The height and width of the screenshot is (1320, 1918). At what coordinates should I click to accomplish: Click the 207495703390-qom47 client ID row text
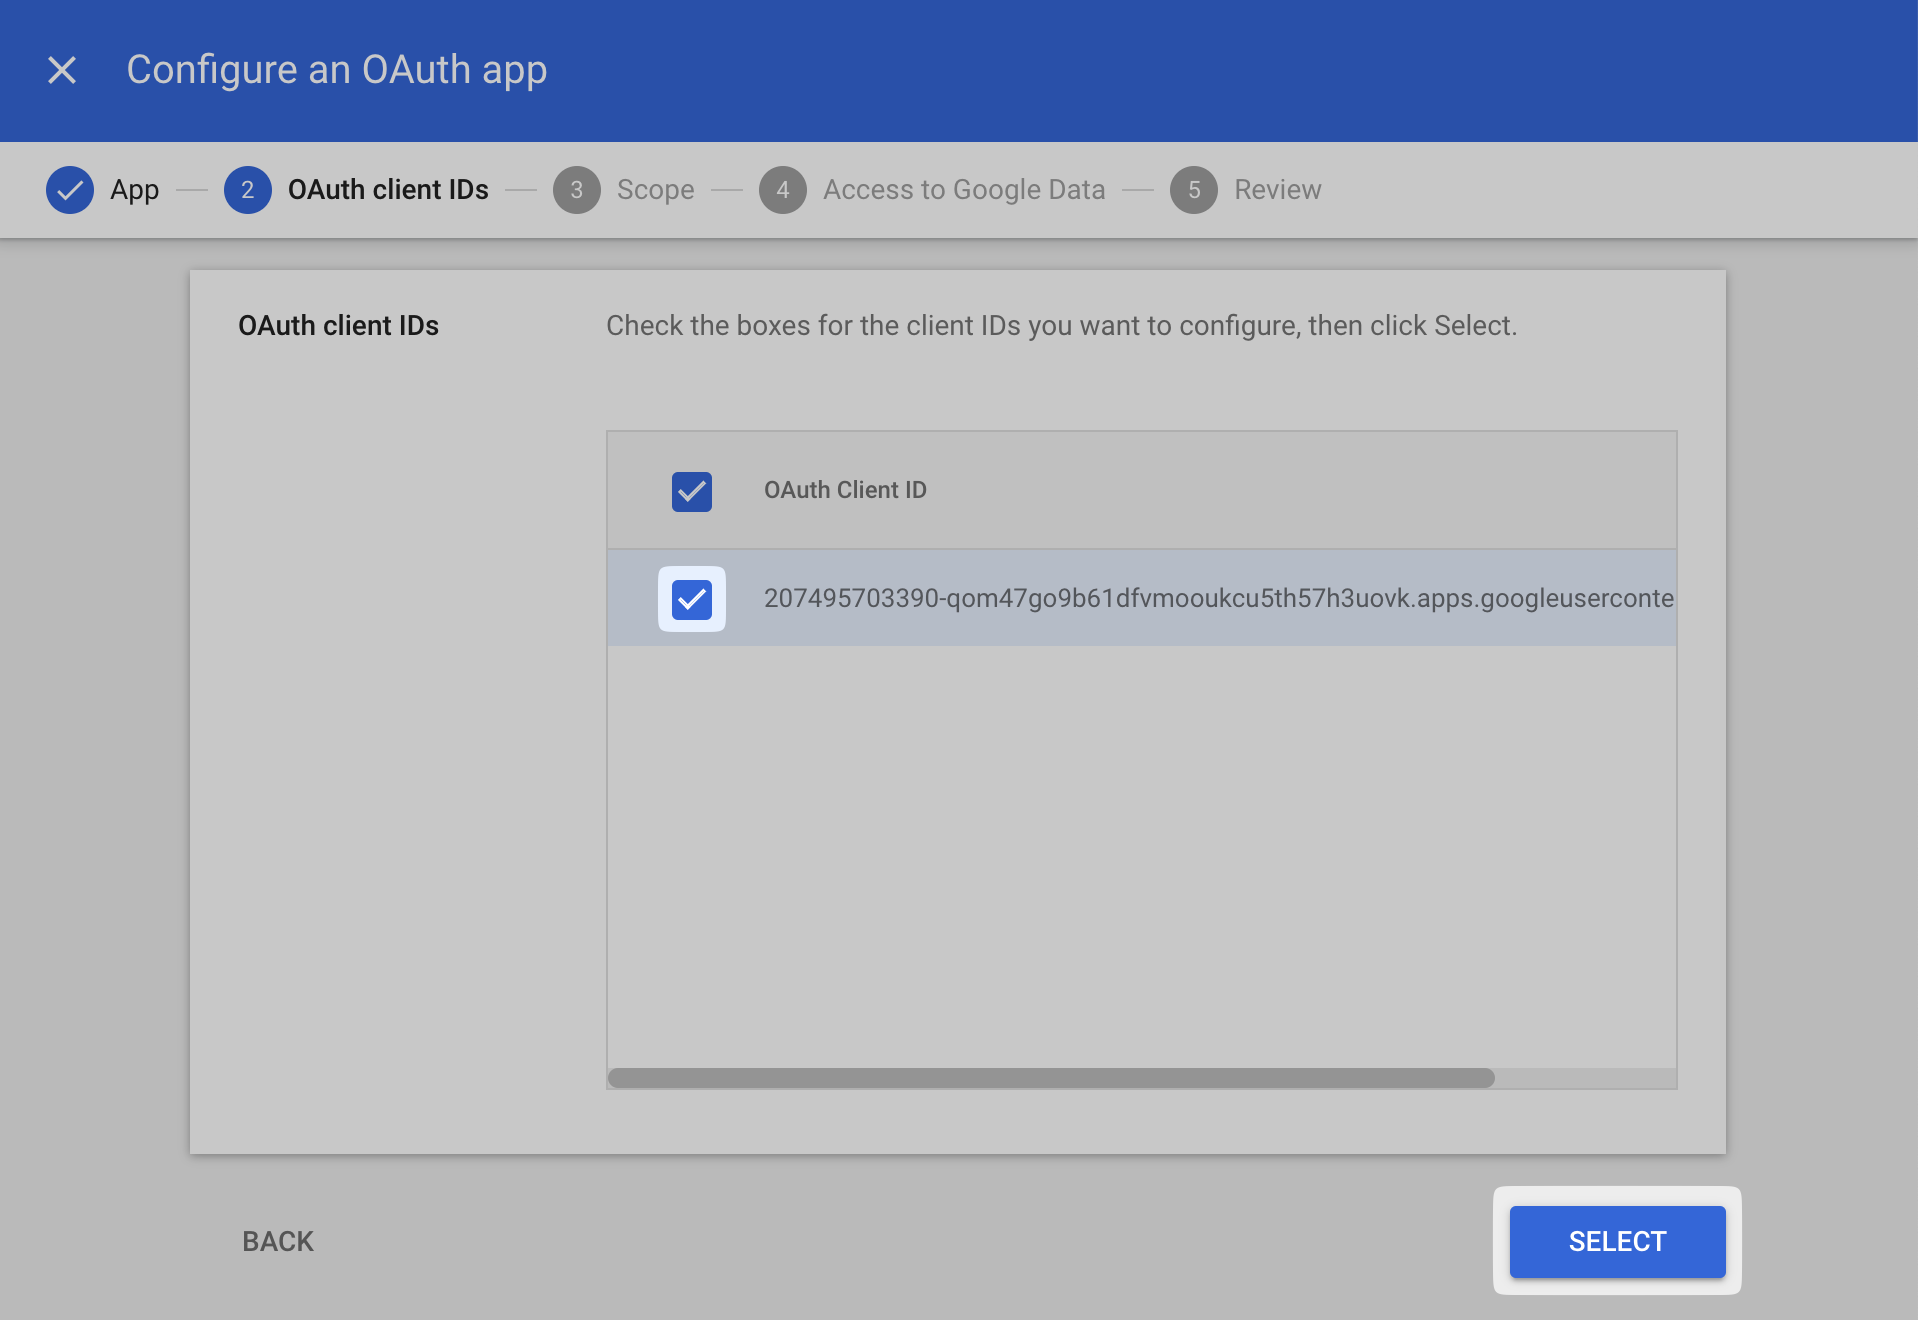coord(1217,598)
